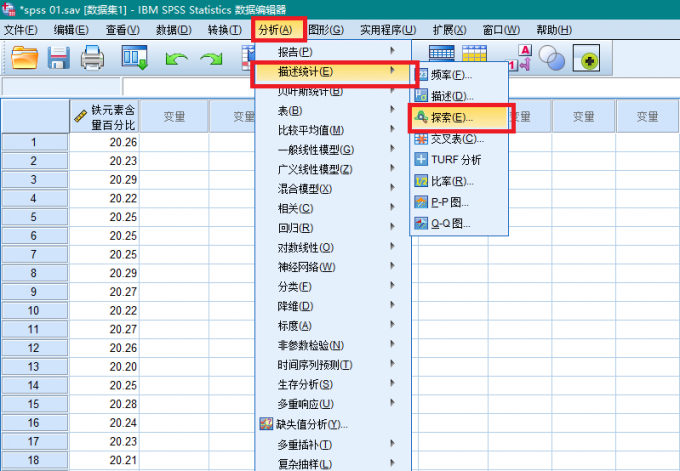
Task: Click the yellow grid toolbar icon
Action: [474, 52]
